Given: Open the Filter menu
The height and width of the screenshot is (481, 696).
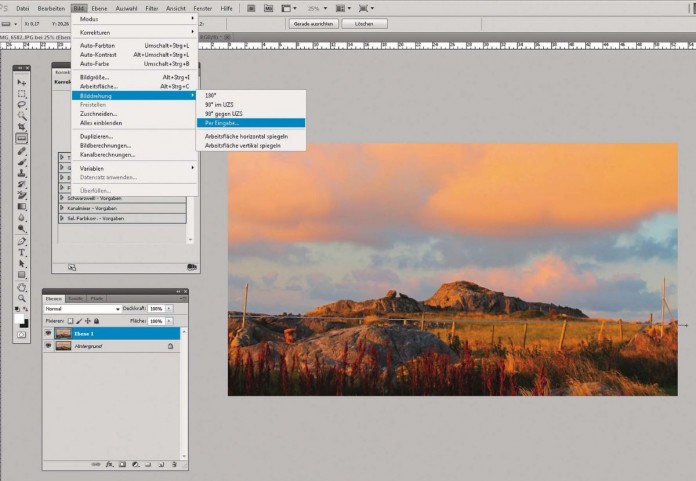Looking at the screenshot, I should (152, 8).
